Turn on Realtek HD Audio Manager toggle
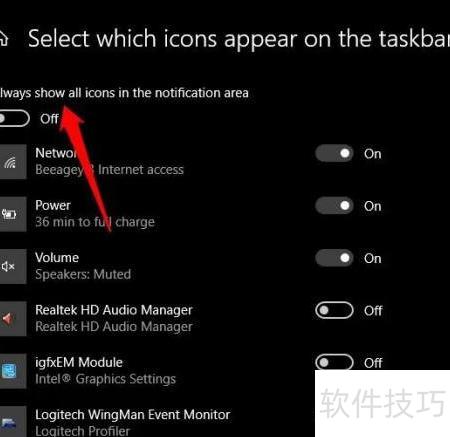 click(334, 310)
